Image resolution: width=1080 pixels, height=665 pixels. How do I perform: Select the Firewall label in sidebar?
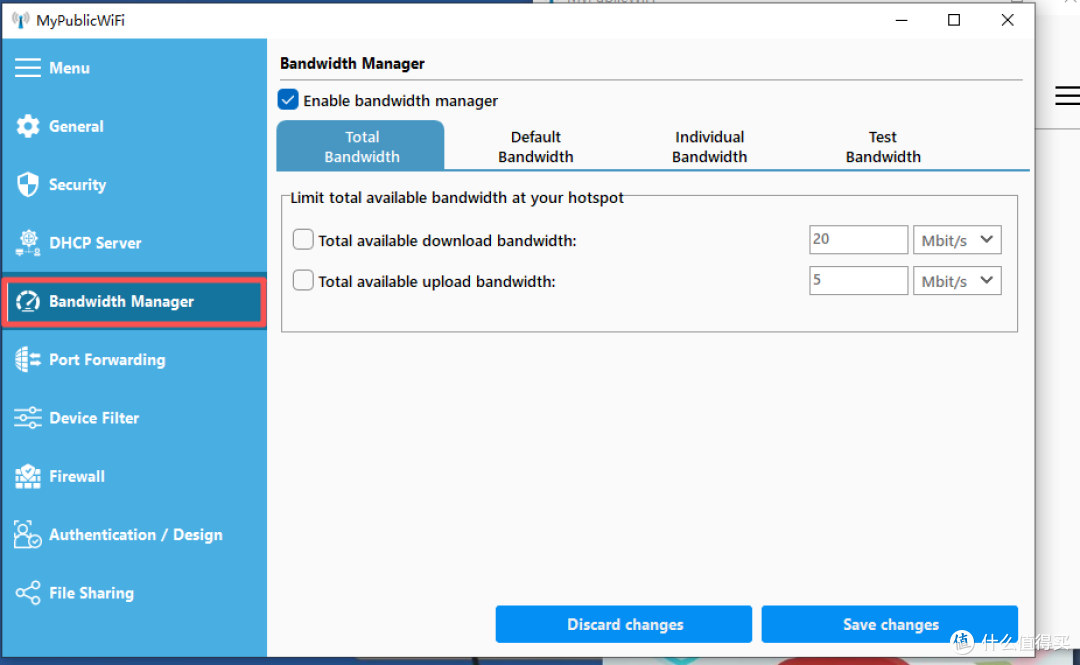point(77,476)
